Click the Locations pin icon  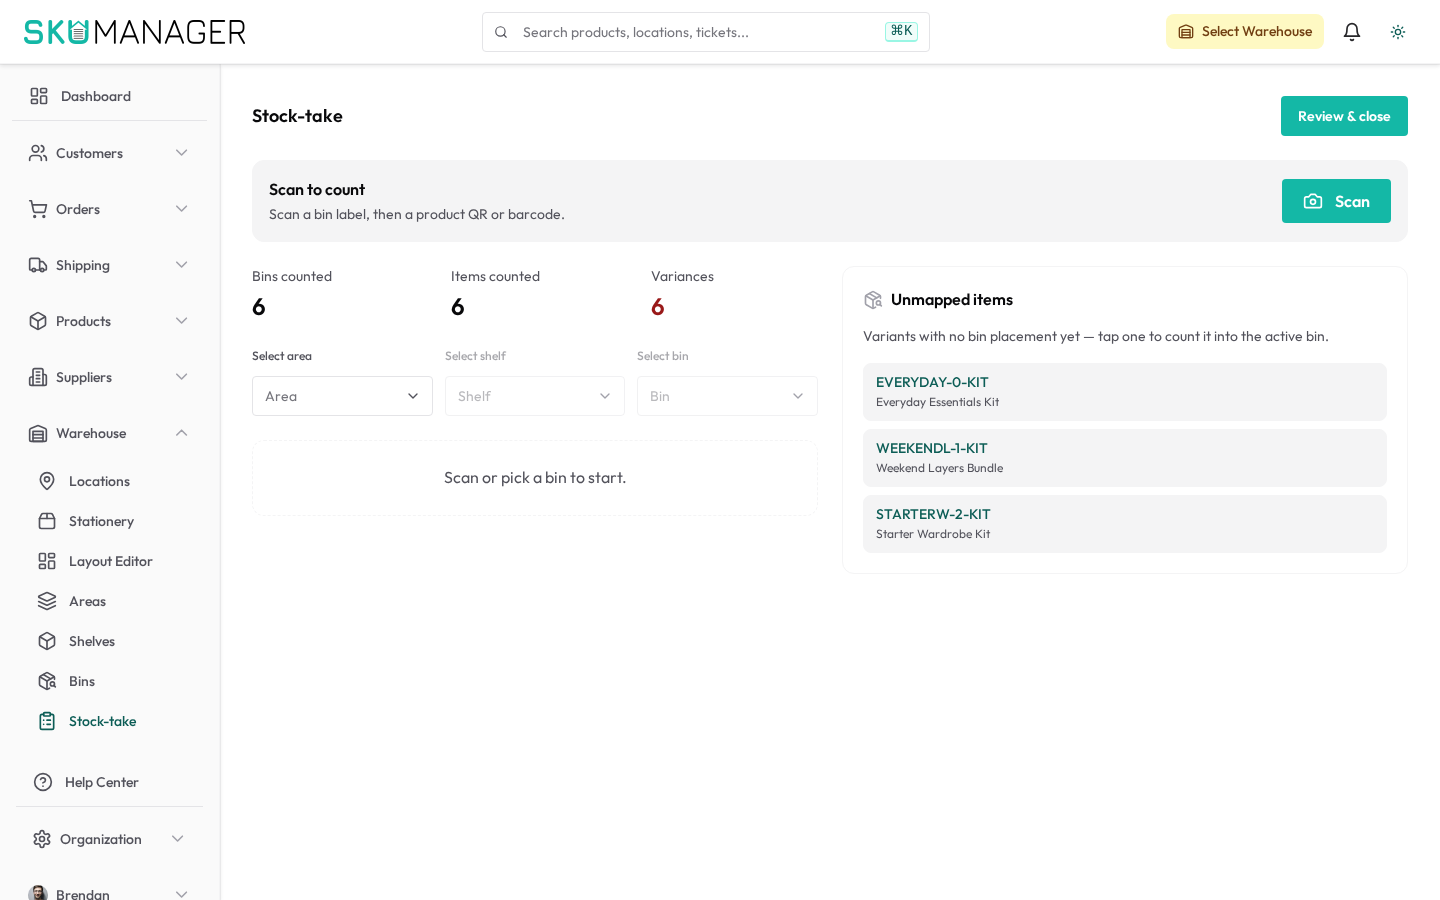[x=47, y=481]
